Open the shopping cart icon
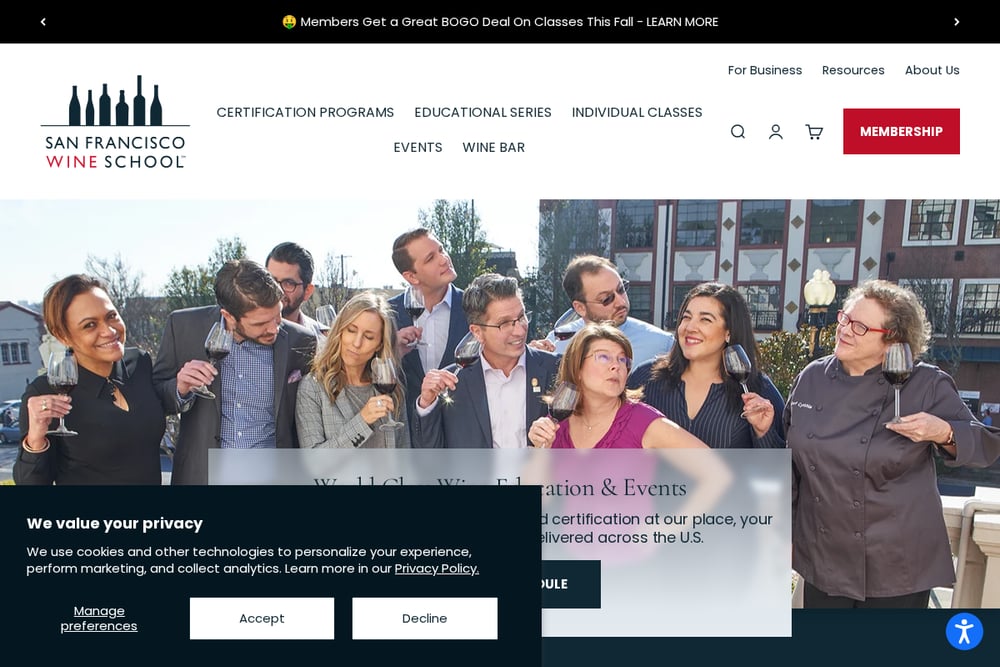 click(x=814, y=131)
